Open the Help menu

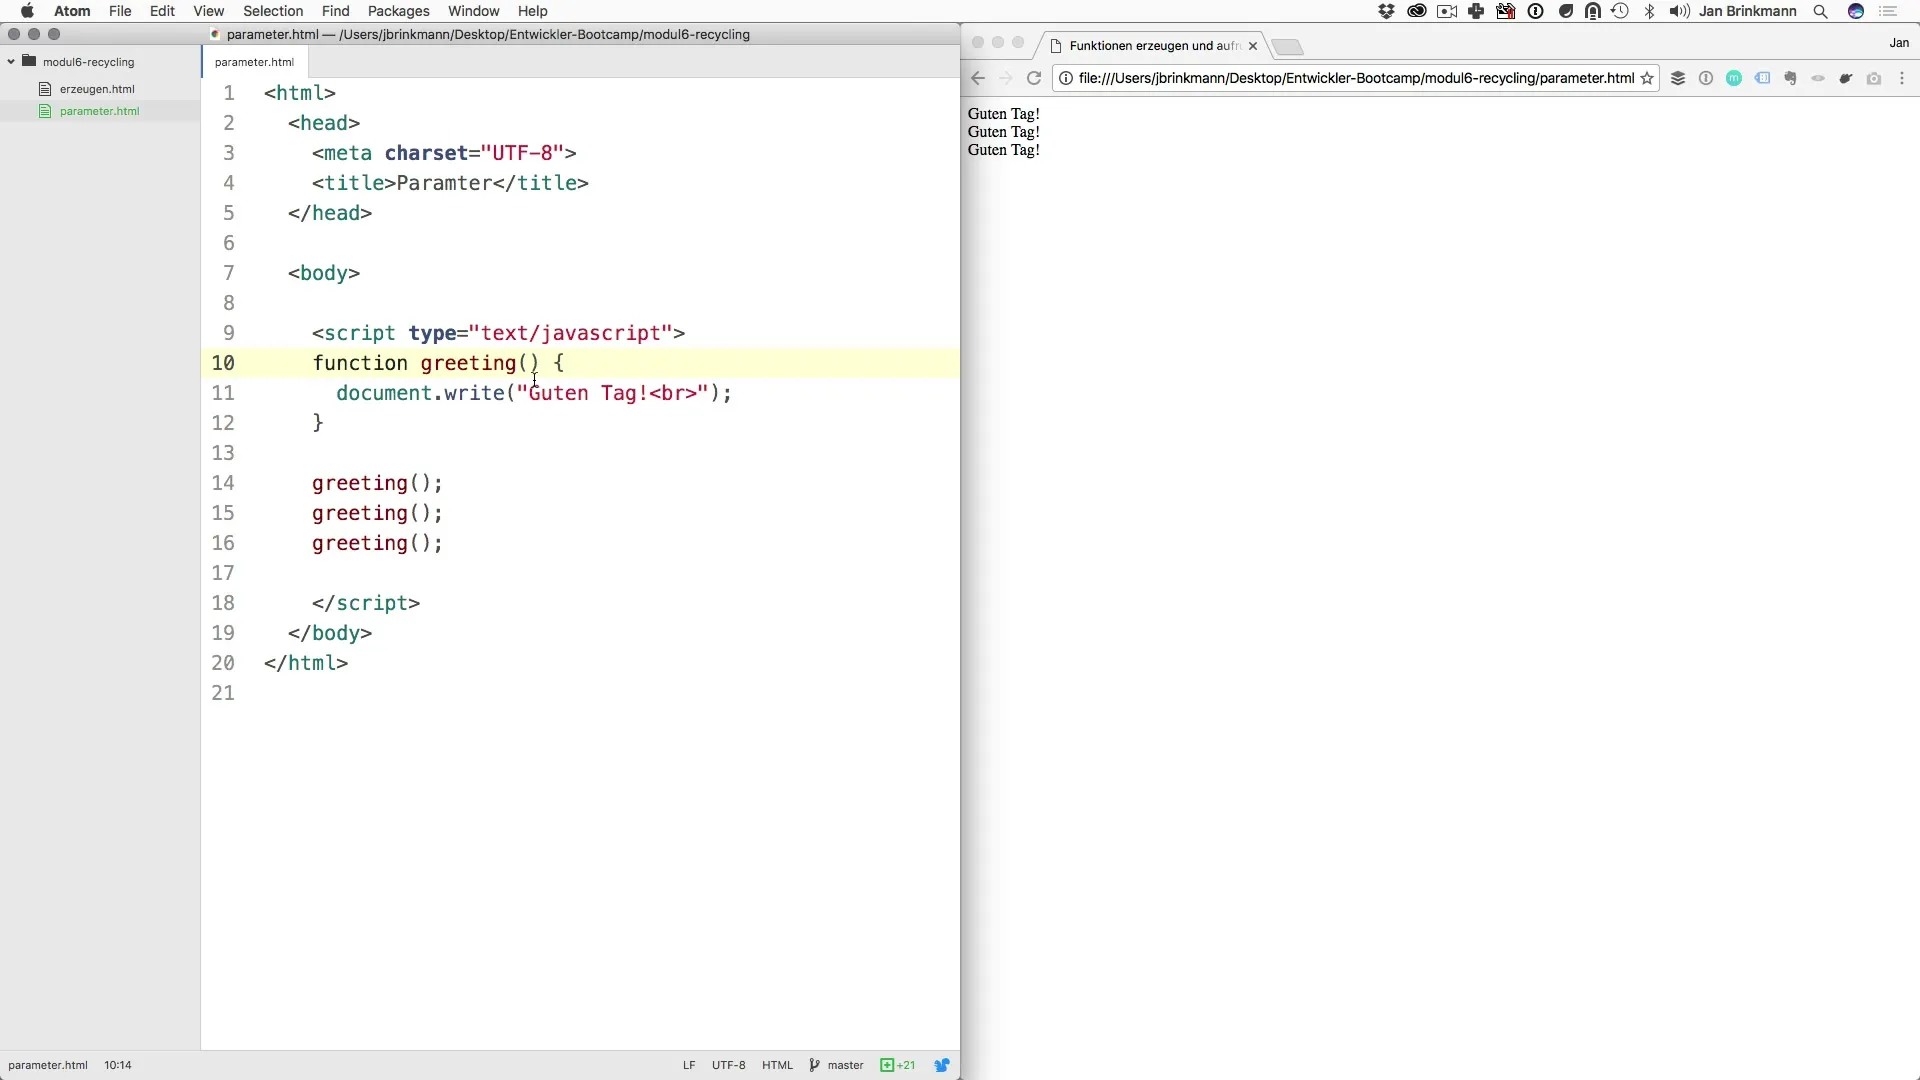point(532,11)
